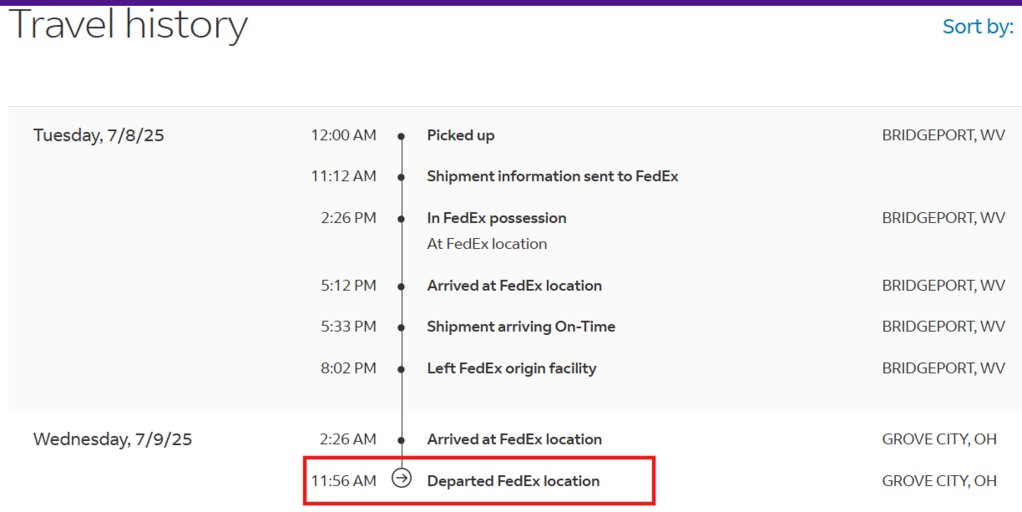Click BRIDGEPORT, WV location beside Picked up

[943, 135]
